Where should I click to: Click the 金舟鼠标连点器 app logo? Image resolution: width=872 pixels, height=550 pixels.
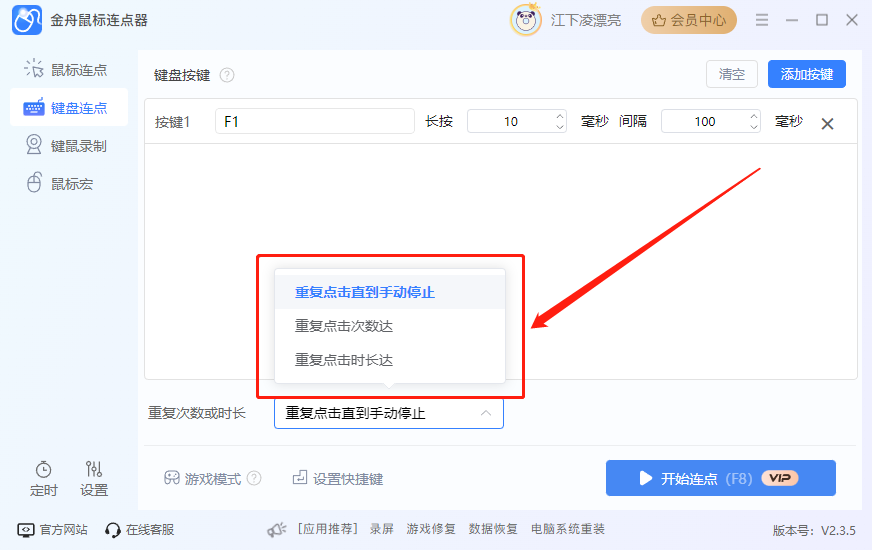click(x=27, y=20)
